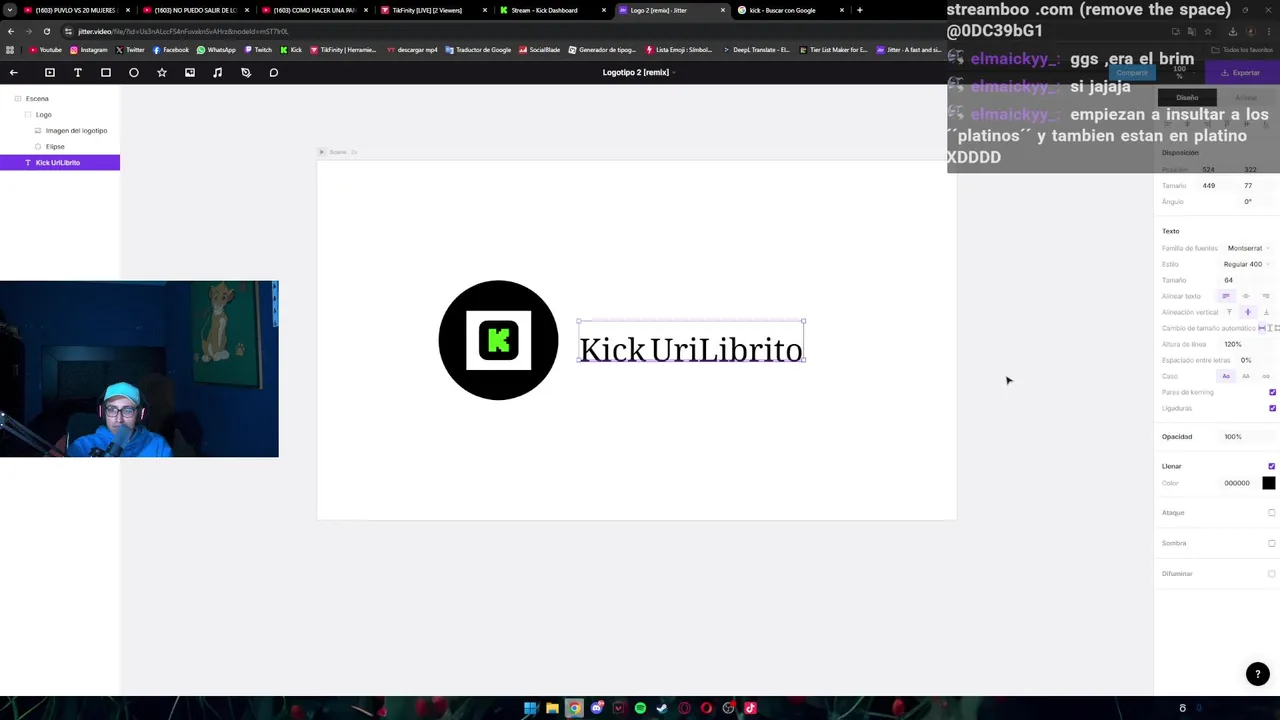The width and height of the screenshot is (1280, 720).
Task: Toggle Ligaduras checkbox
Action: tap(1272, 408)
